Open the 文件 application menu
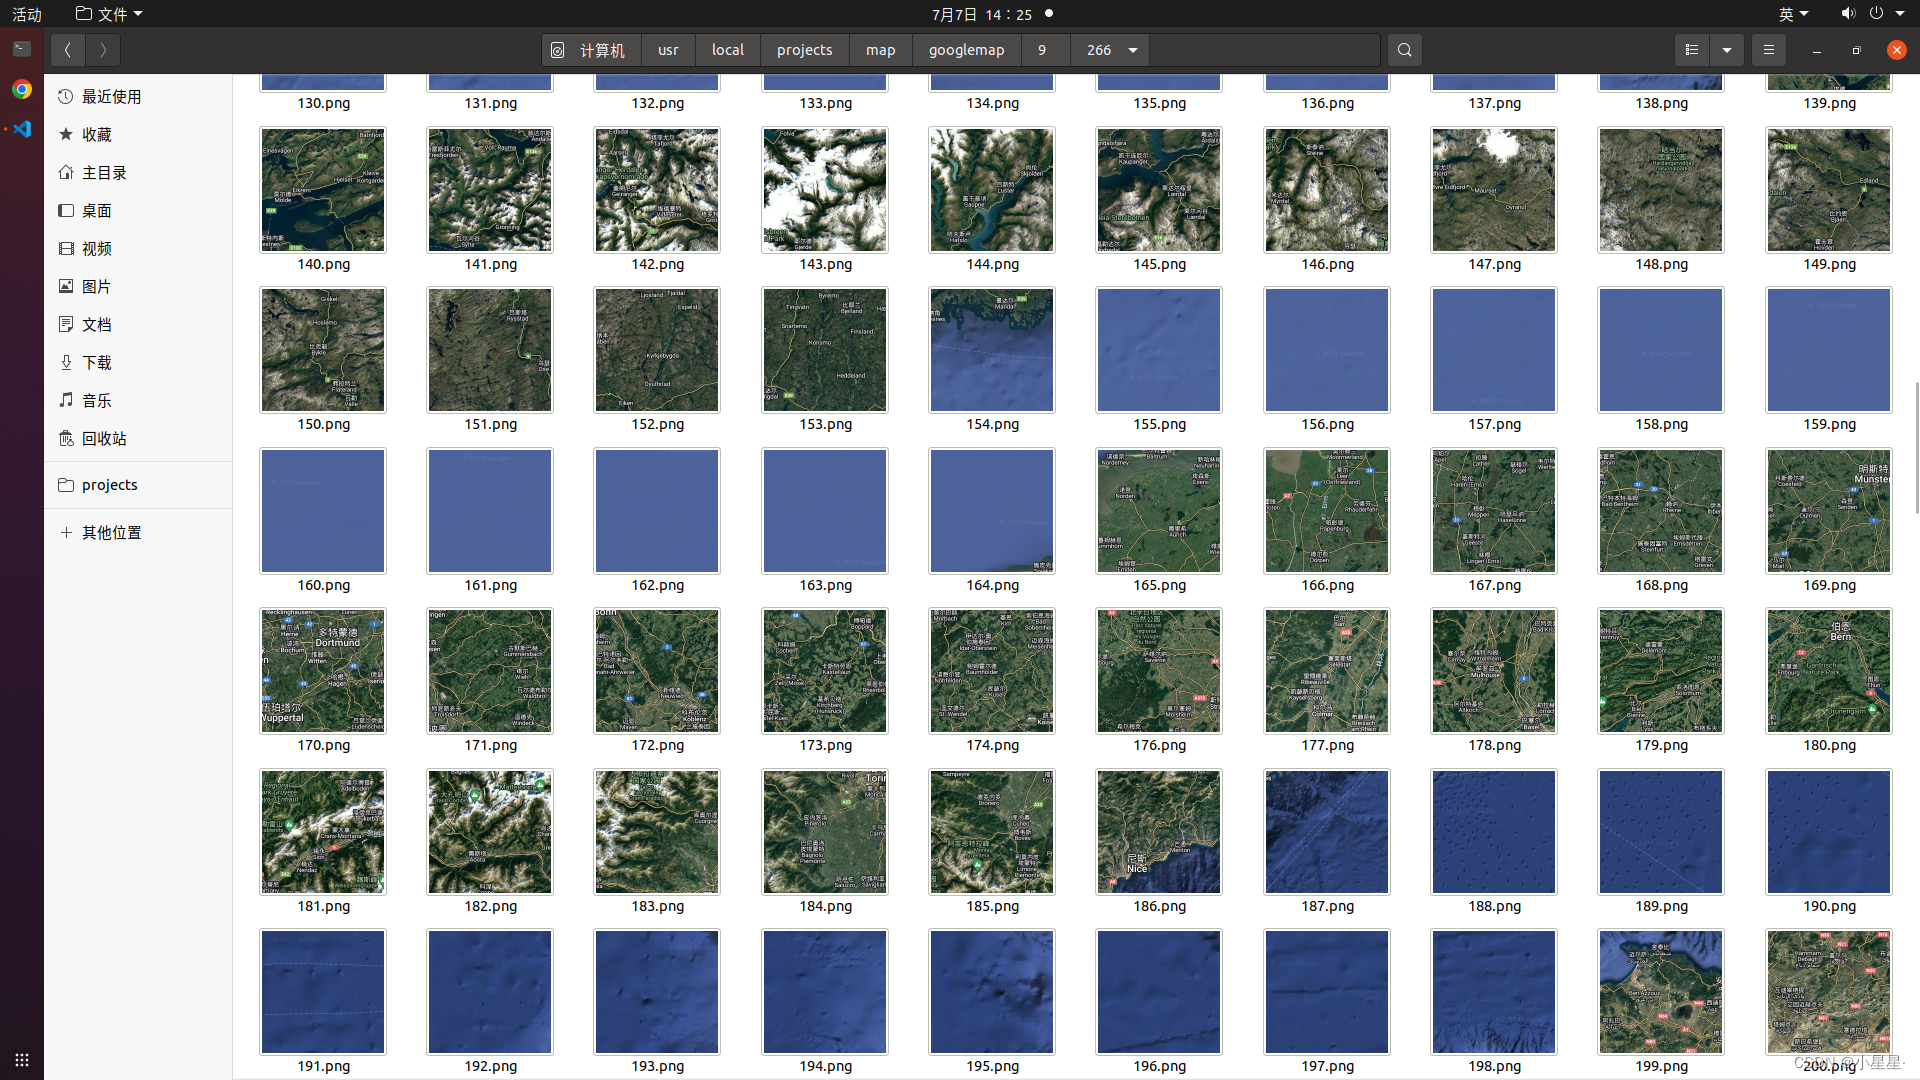 [109, 14]
